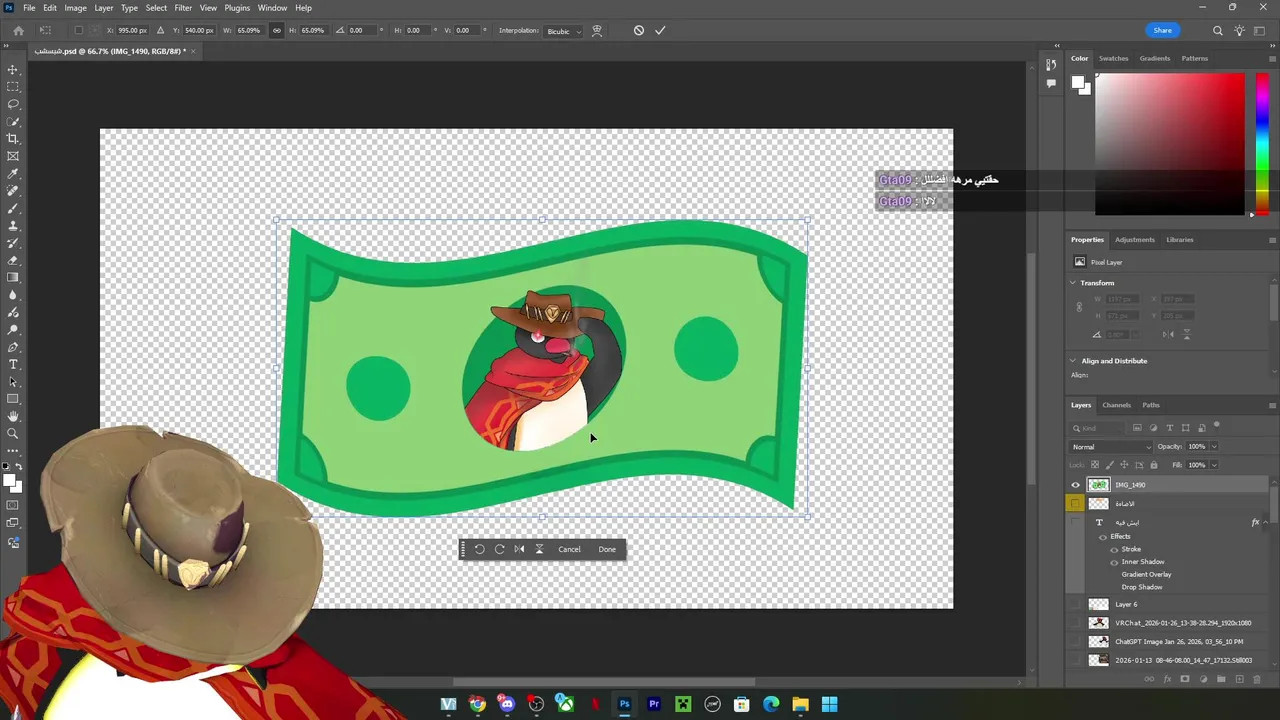Switch to the Channels tab
This screenshot has height=720, width=1280.
coord(1116,405)
